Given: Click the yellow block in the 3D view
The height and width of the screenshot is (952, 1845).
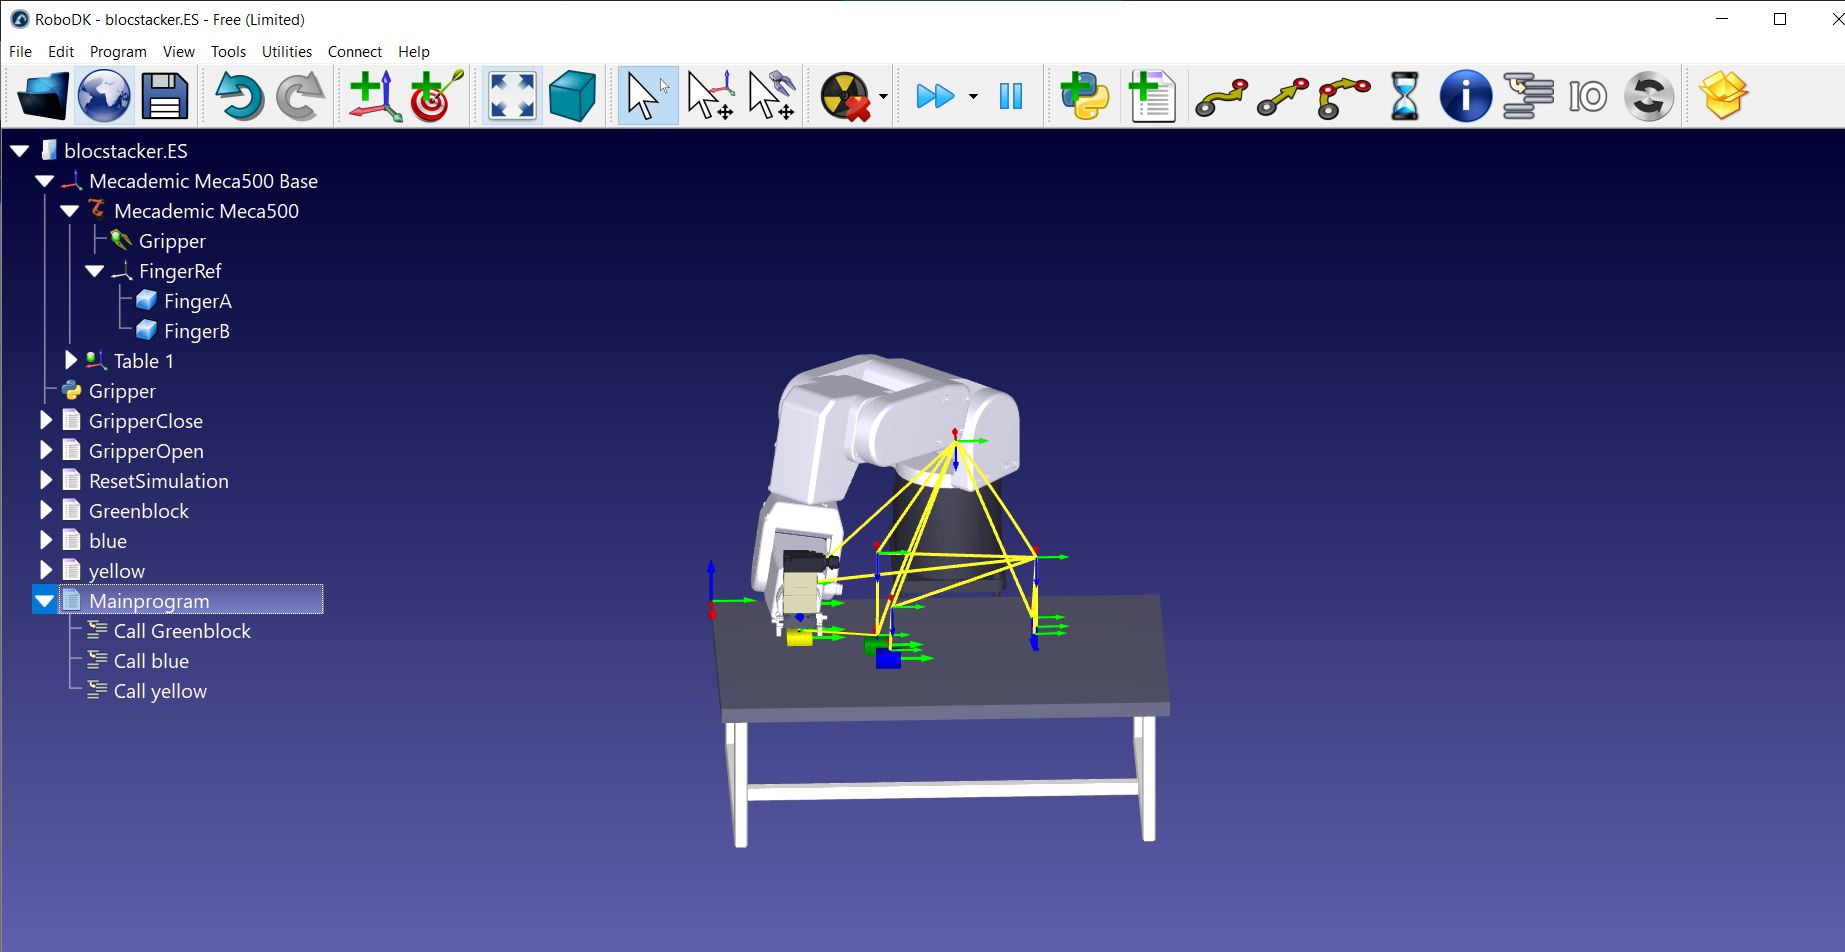Looking at the screenshot, I should point(799,638).
